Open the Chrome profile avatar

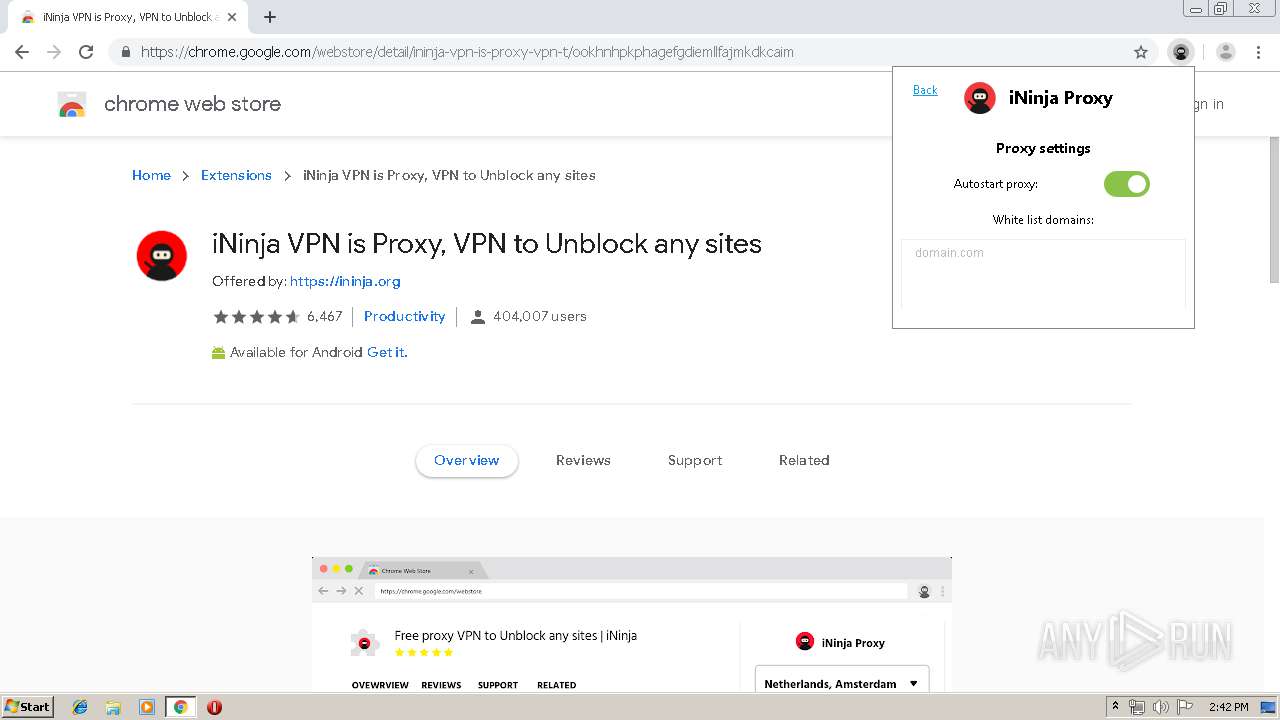tap(1226, 52)
